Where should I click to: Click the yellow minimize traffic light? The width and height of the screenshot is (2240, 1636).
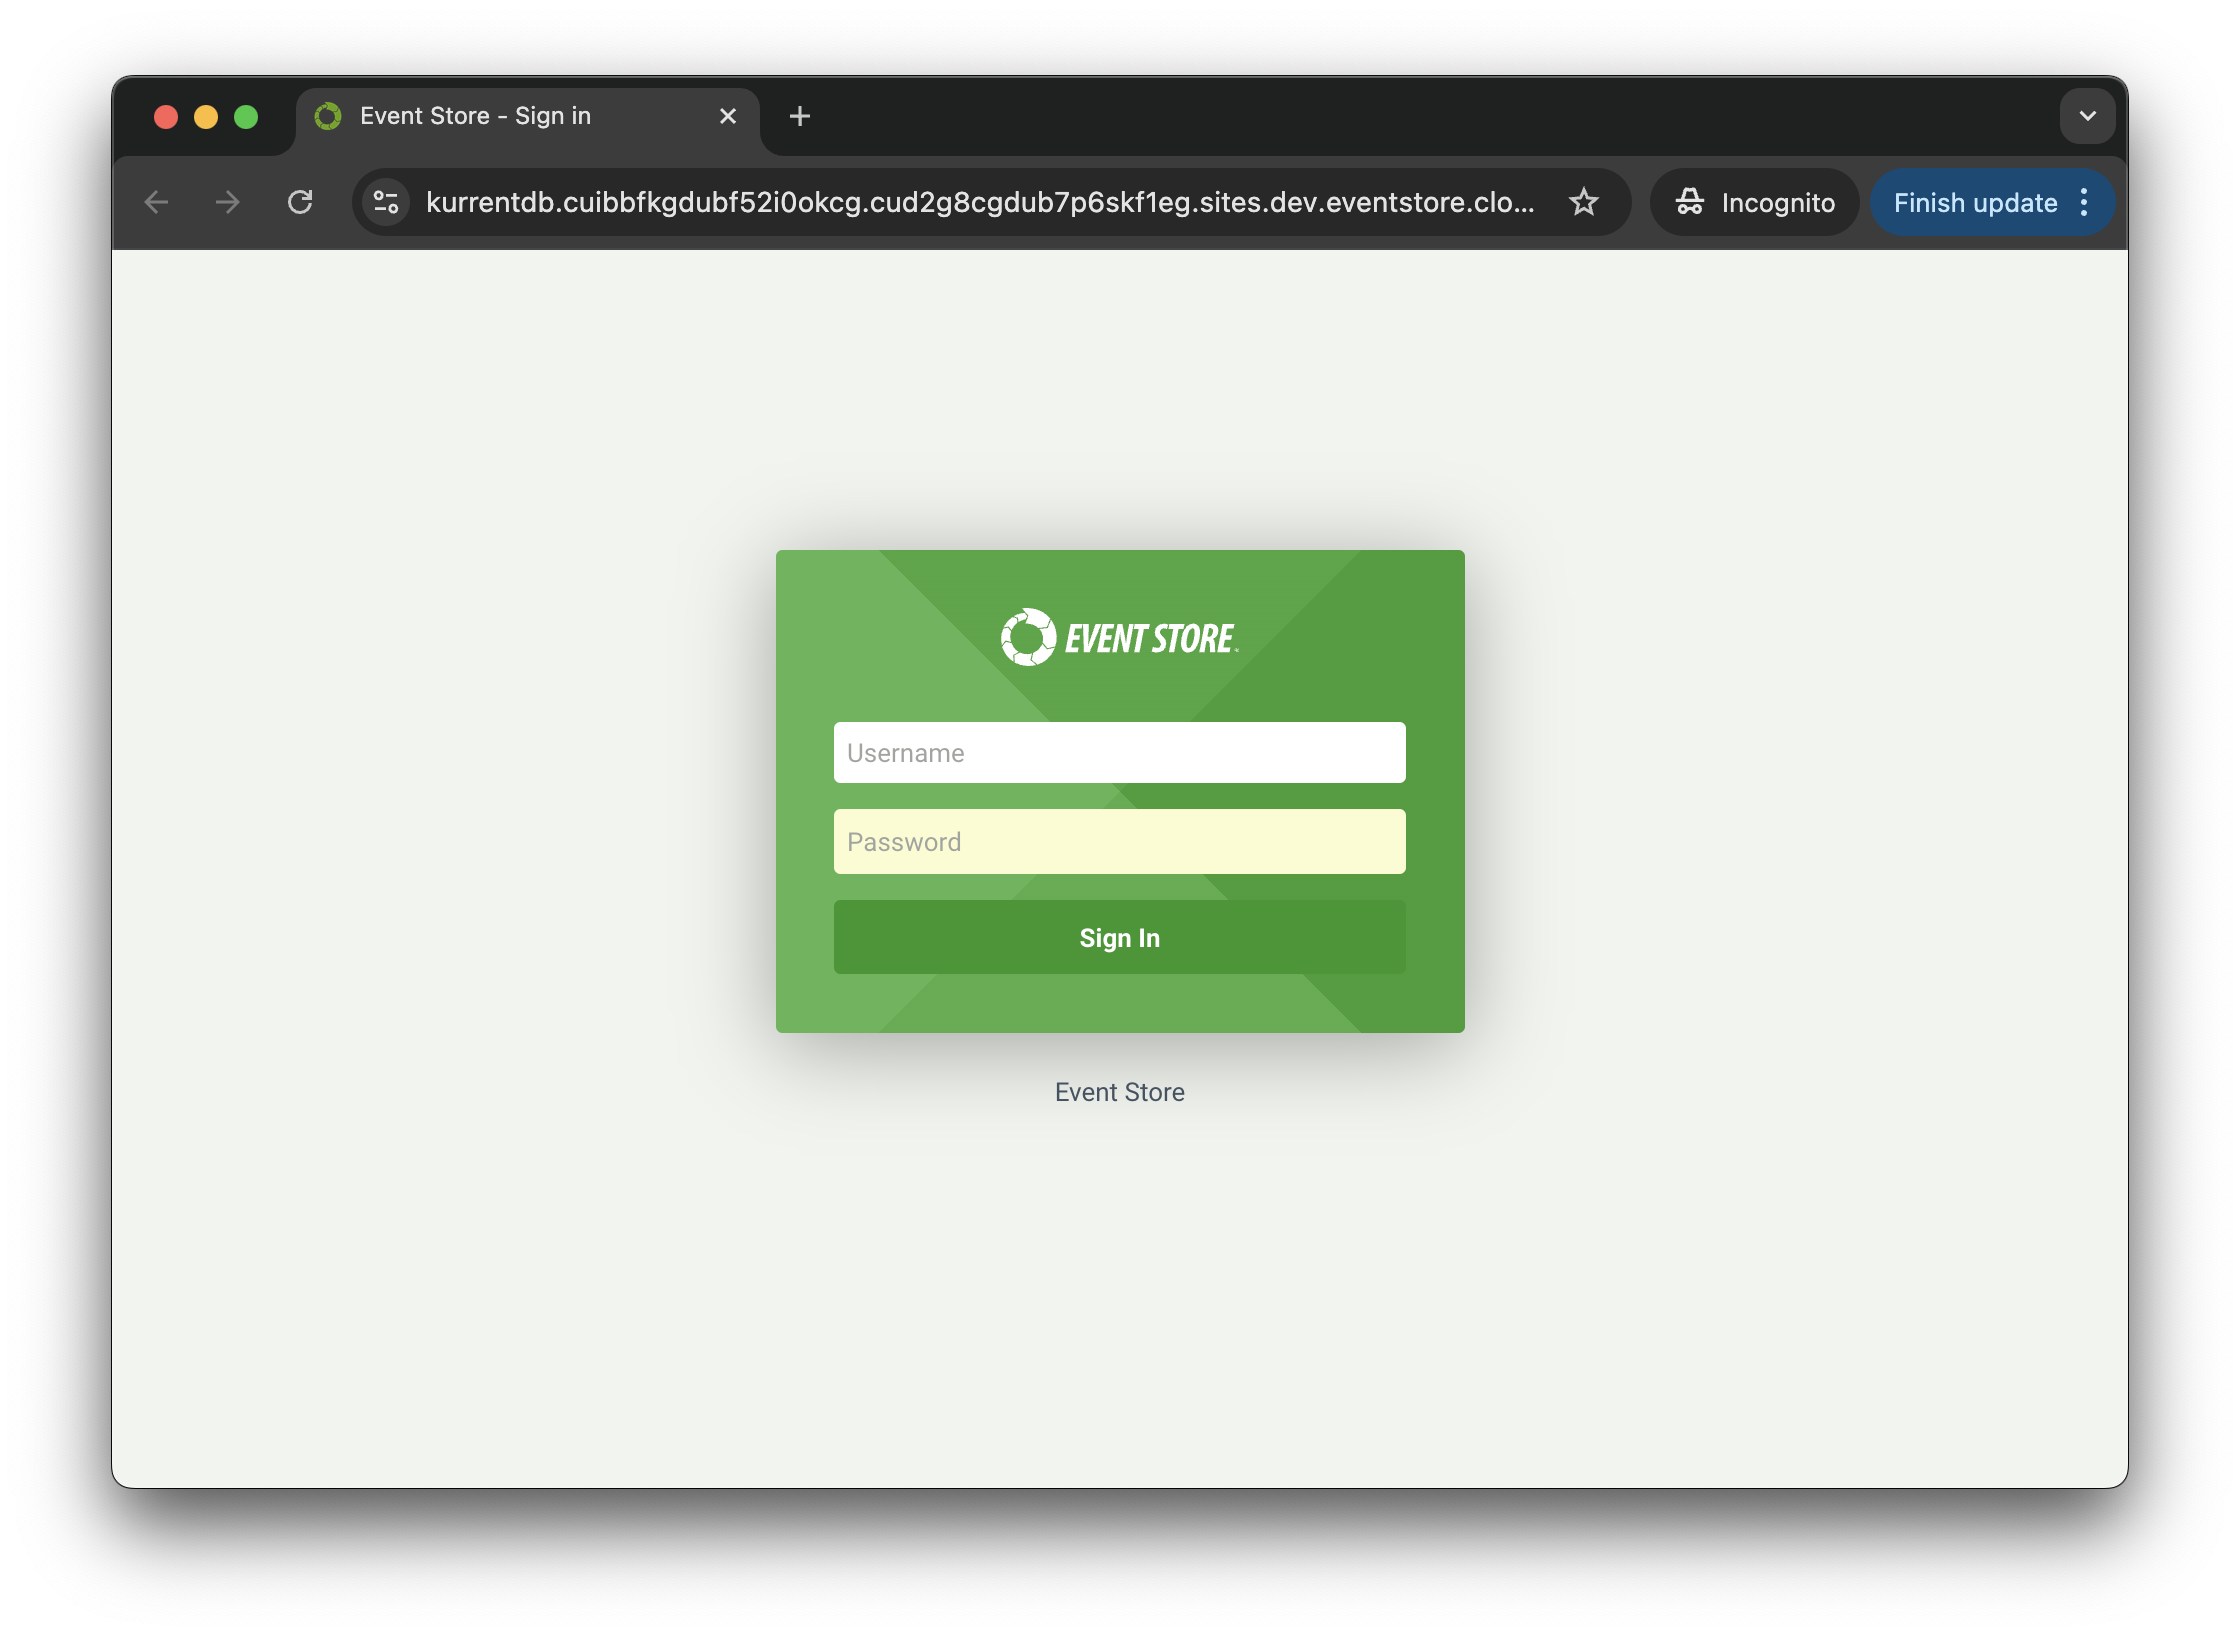(x=205, y=116)
